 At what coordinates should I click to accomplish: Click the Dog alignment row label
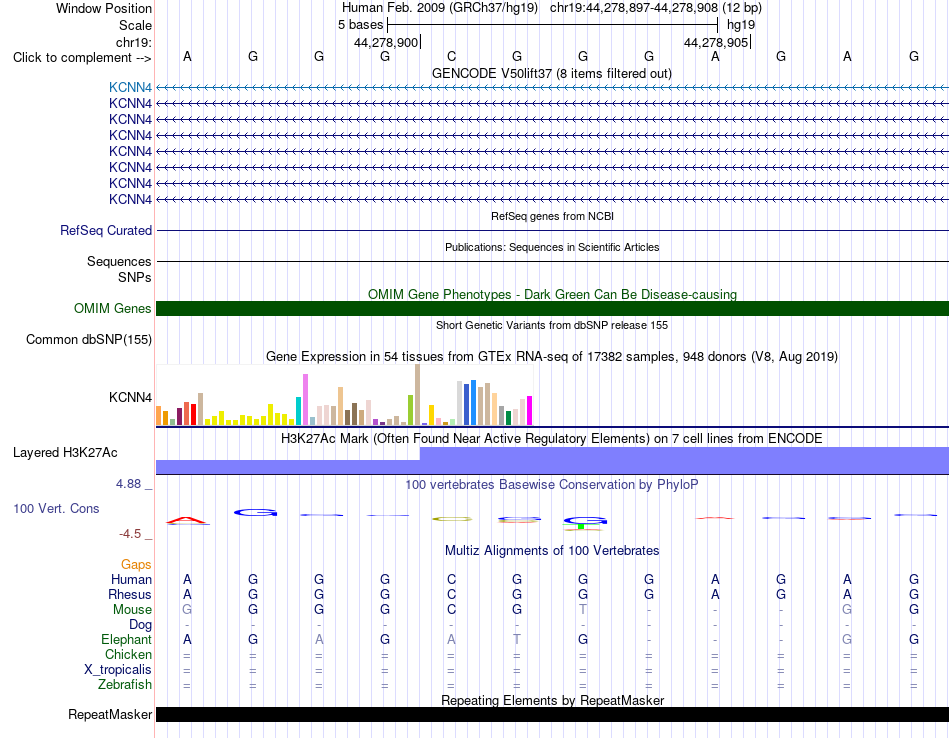(140, 625)
